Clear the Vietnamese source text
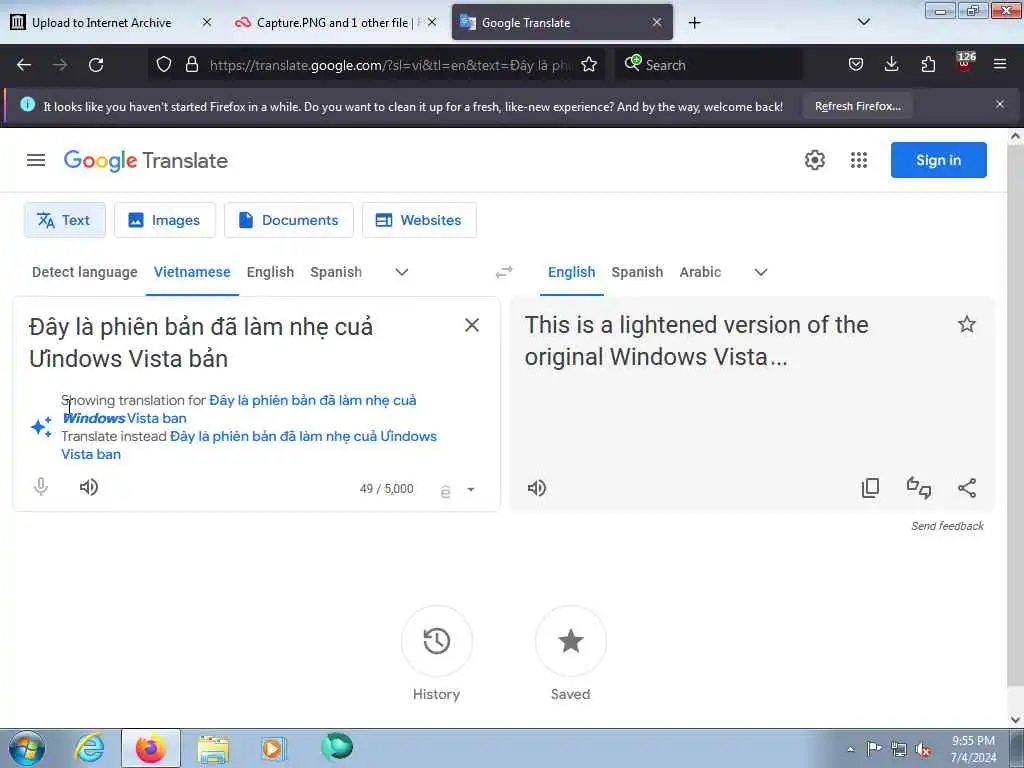The height and width of the screenshot is (768, 1024). [x=472, y=325]
